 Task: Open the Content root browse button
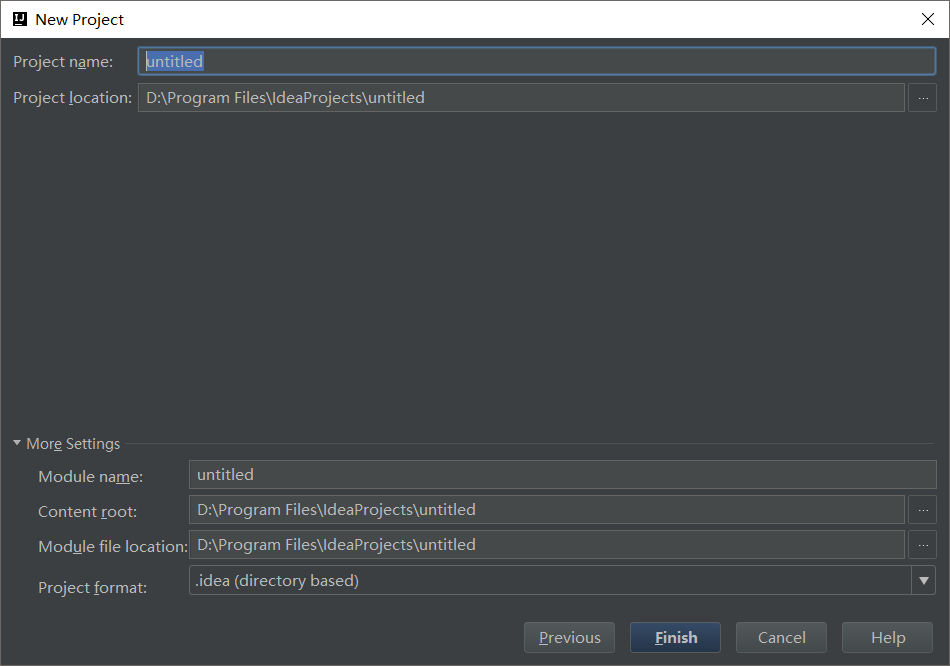922,510
